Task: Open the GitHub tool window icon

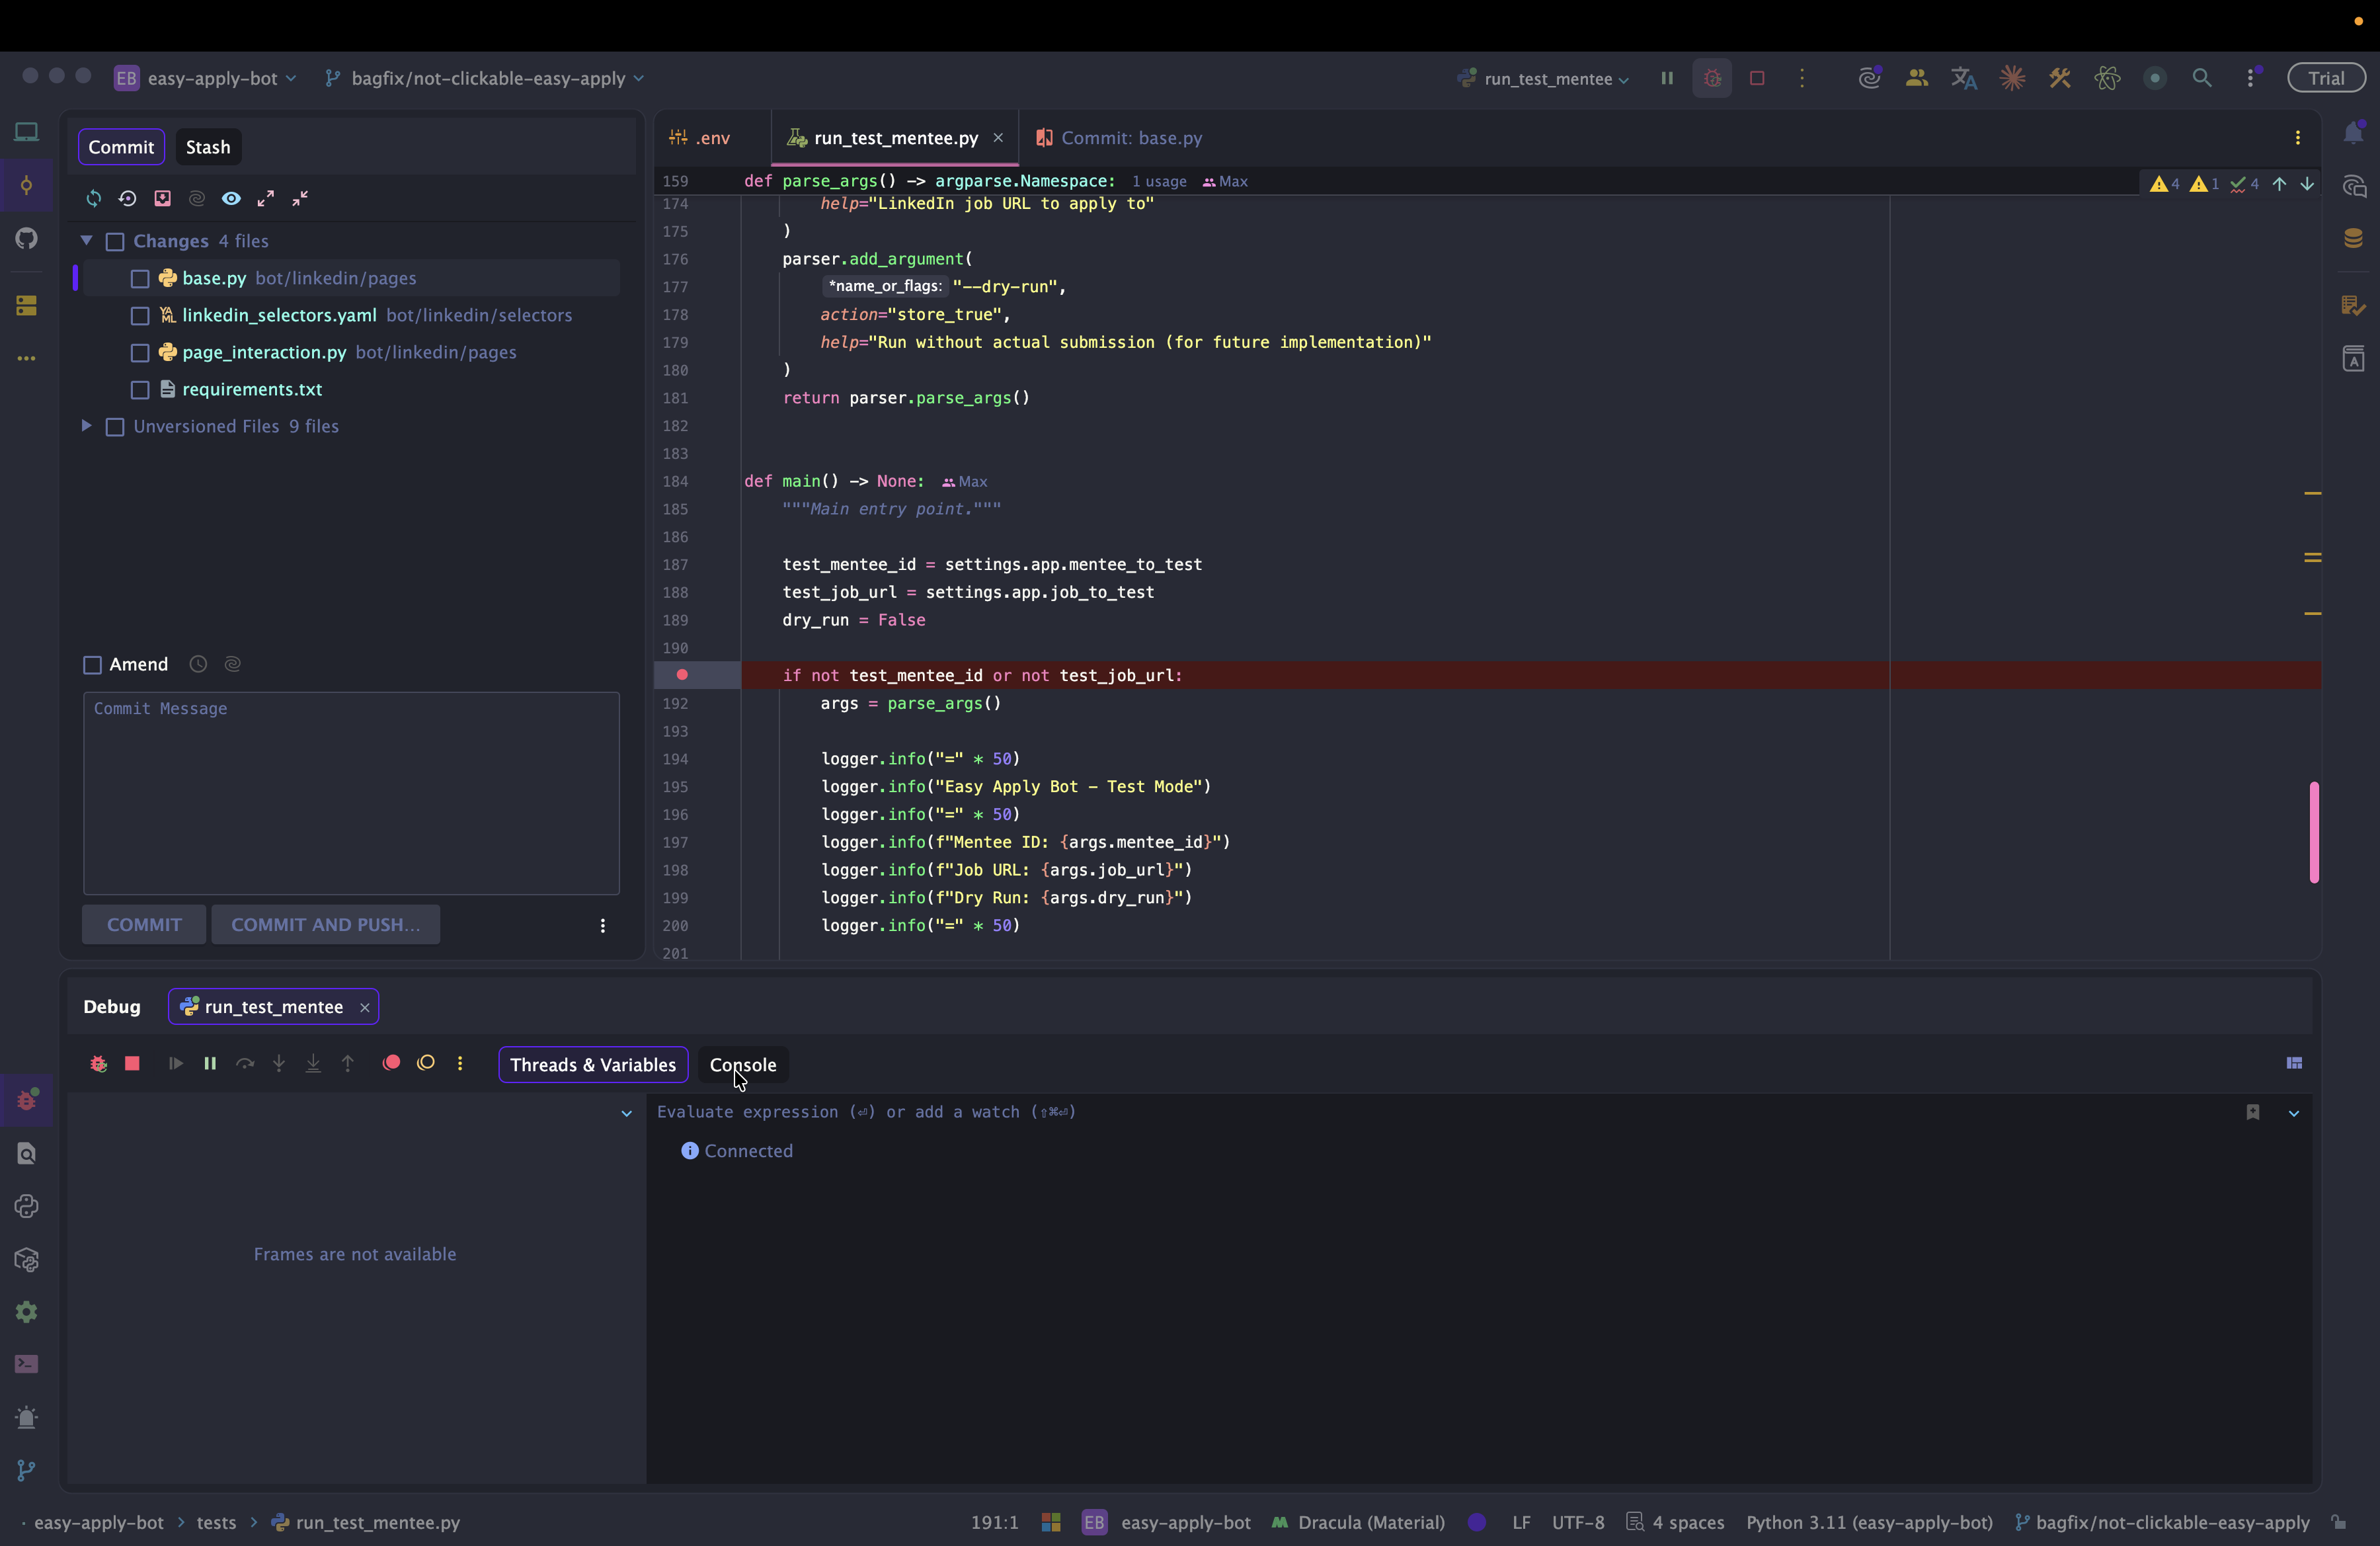Action: coord(27,238)
